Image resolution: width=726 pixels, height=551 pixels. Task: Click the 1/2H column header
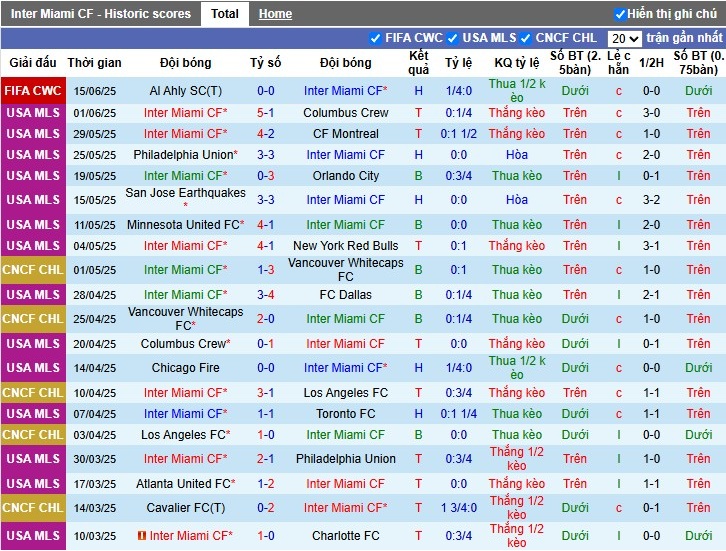651,63
